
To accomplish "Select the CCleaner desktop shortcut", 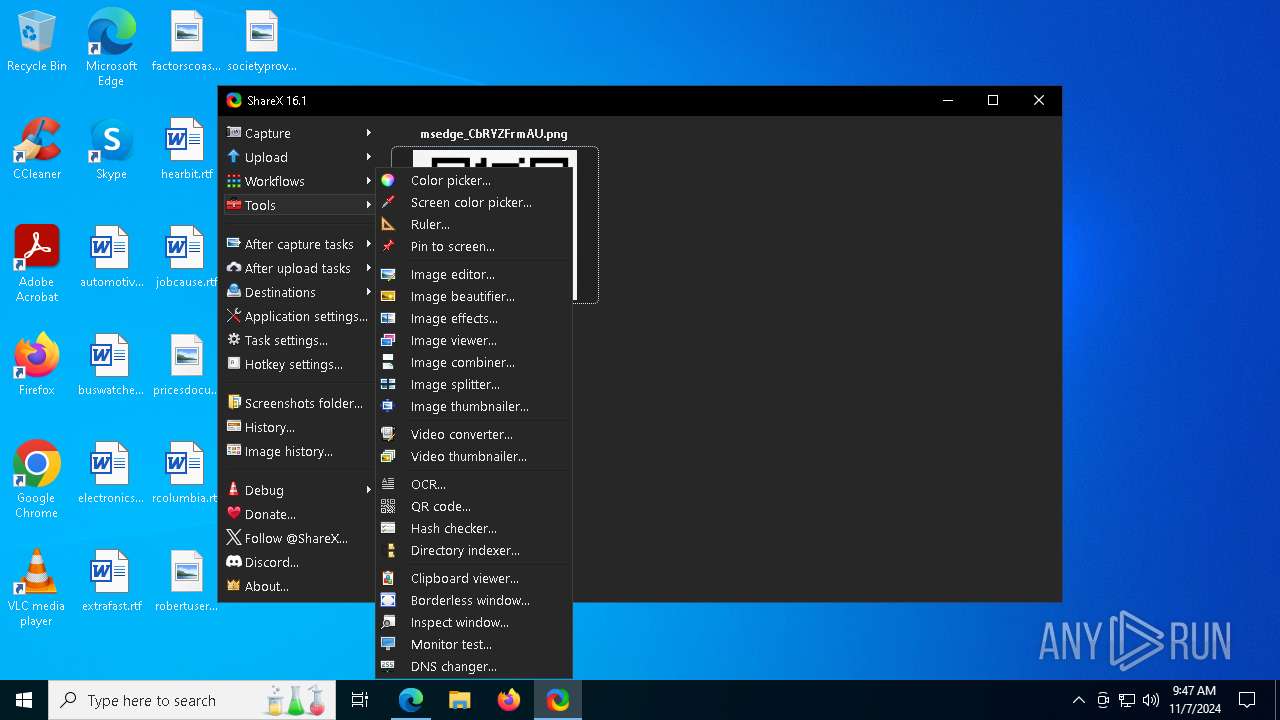I will 37,150.
